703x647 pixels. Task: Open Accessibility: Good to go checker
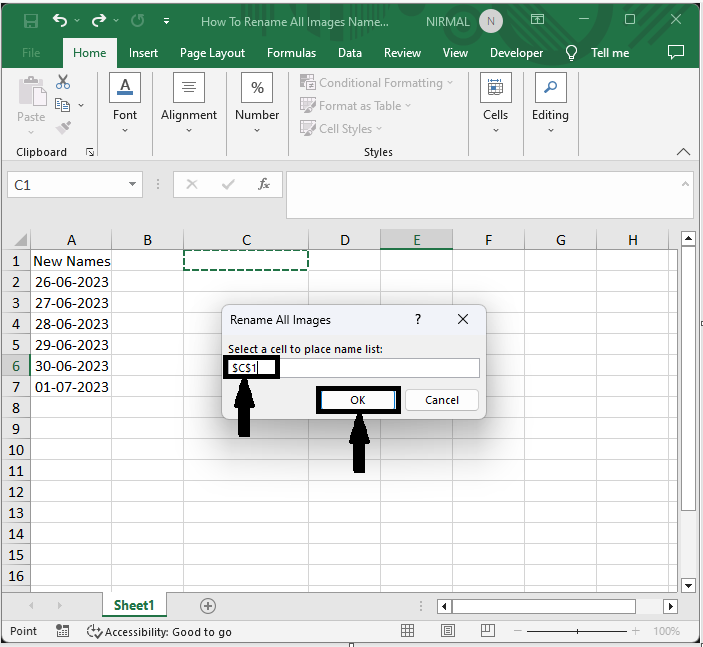(x=159, y=631)
